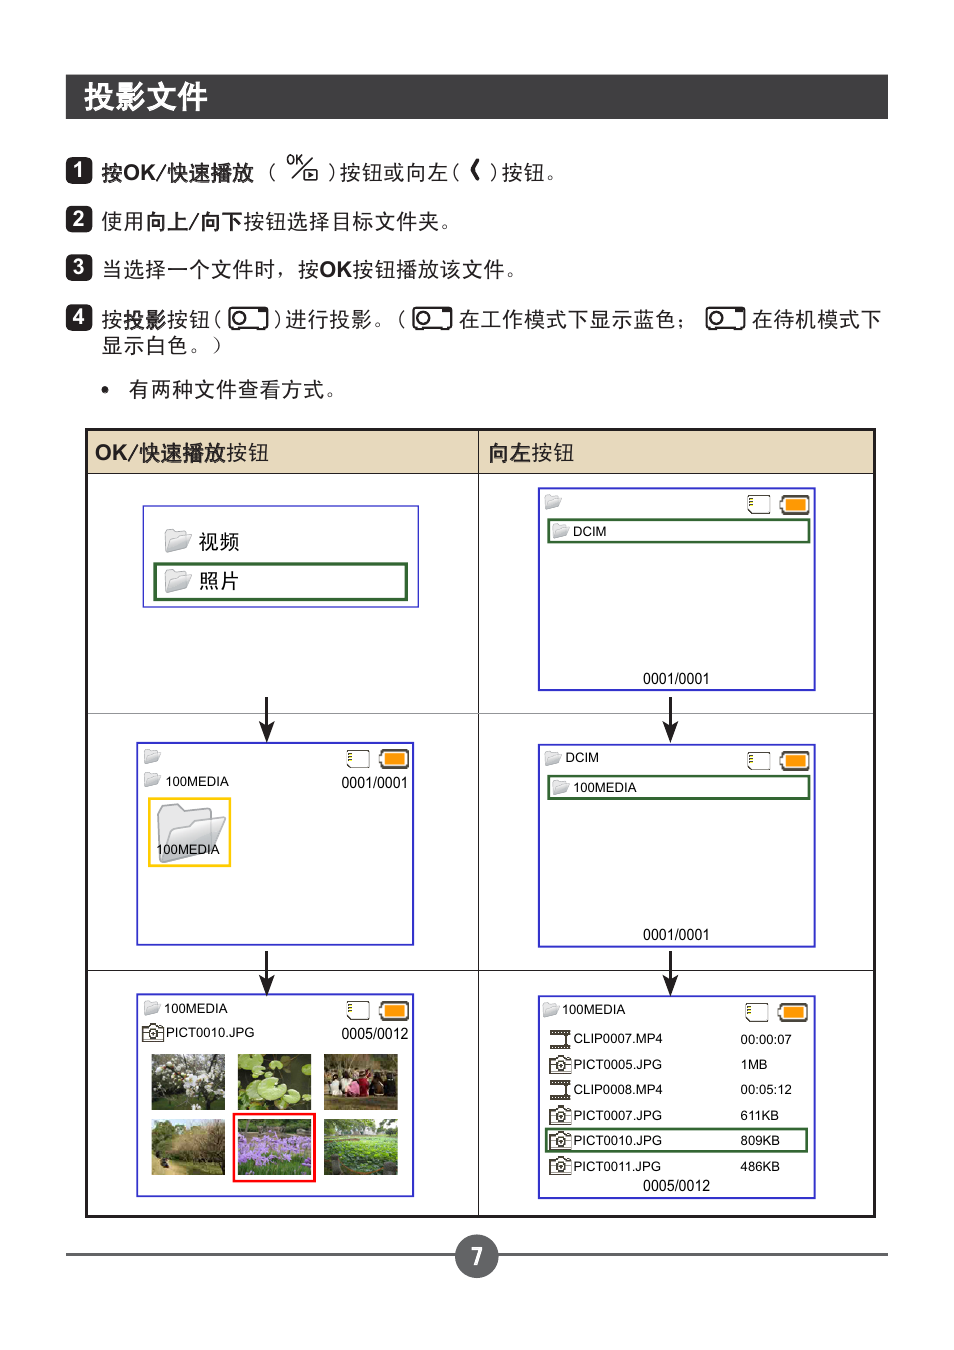Click the photo icon next to PICT0011.JPG
Viewport: 954px width, 1350px height.
[x=560, y=1166]
